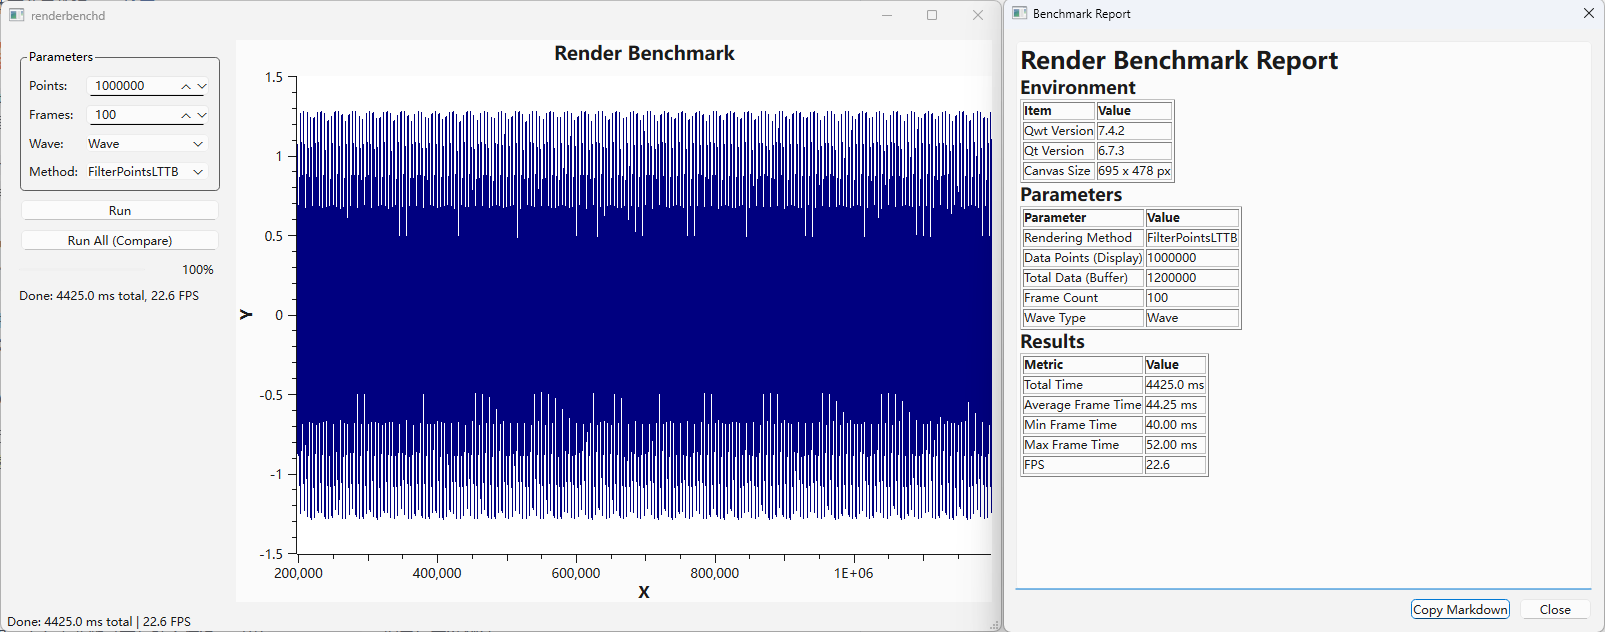1605x632 pixels.
Task: Decrease Frames value with down arrow
Action: pos(202,116)
